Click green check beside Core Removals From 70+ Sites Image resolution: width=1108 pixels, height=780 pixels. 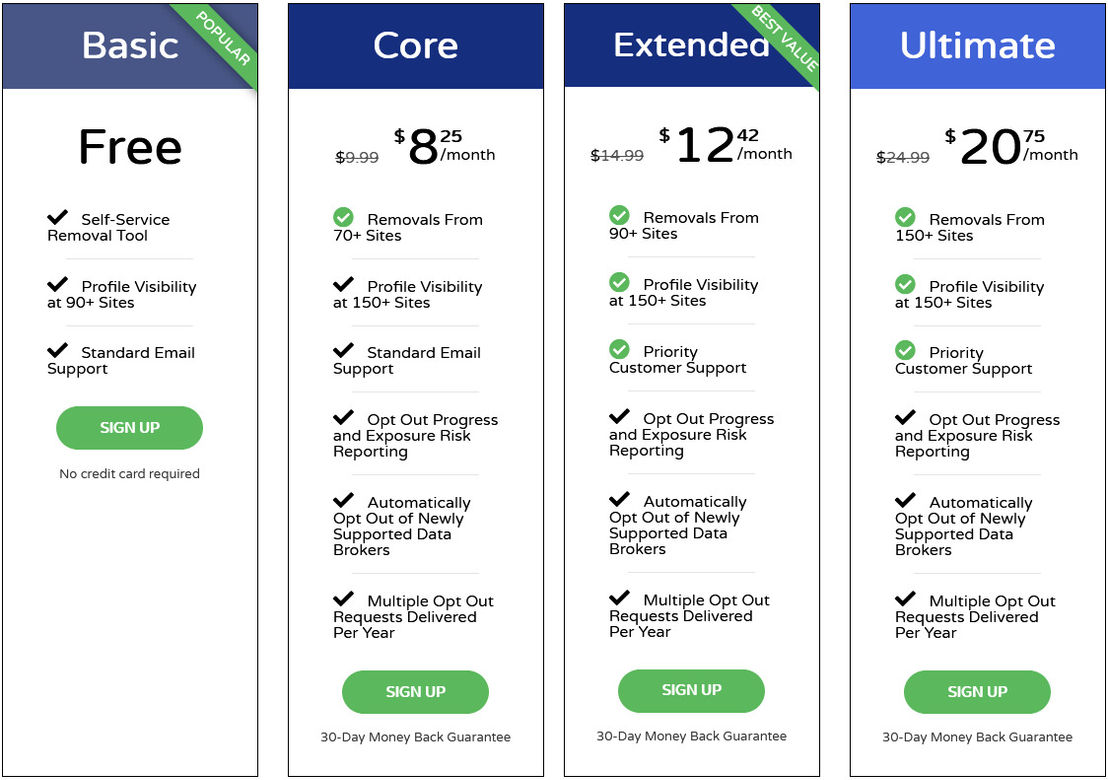tap(343, 217)
